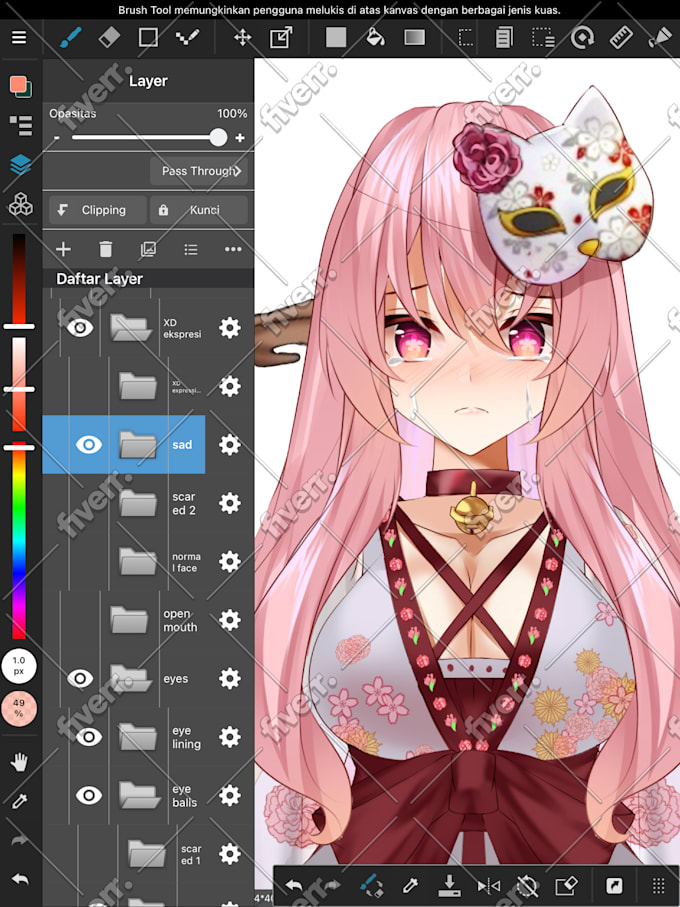This screenshot has width=680, height=907.
Task: Select the bottom bar eyedropper tool
Action: point(410,886)
